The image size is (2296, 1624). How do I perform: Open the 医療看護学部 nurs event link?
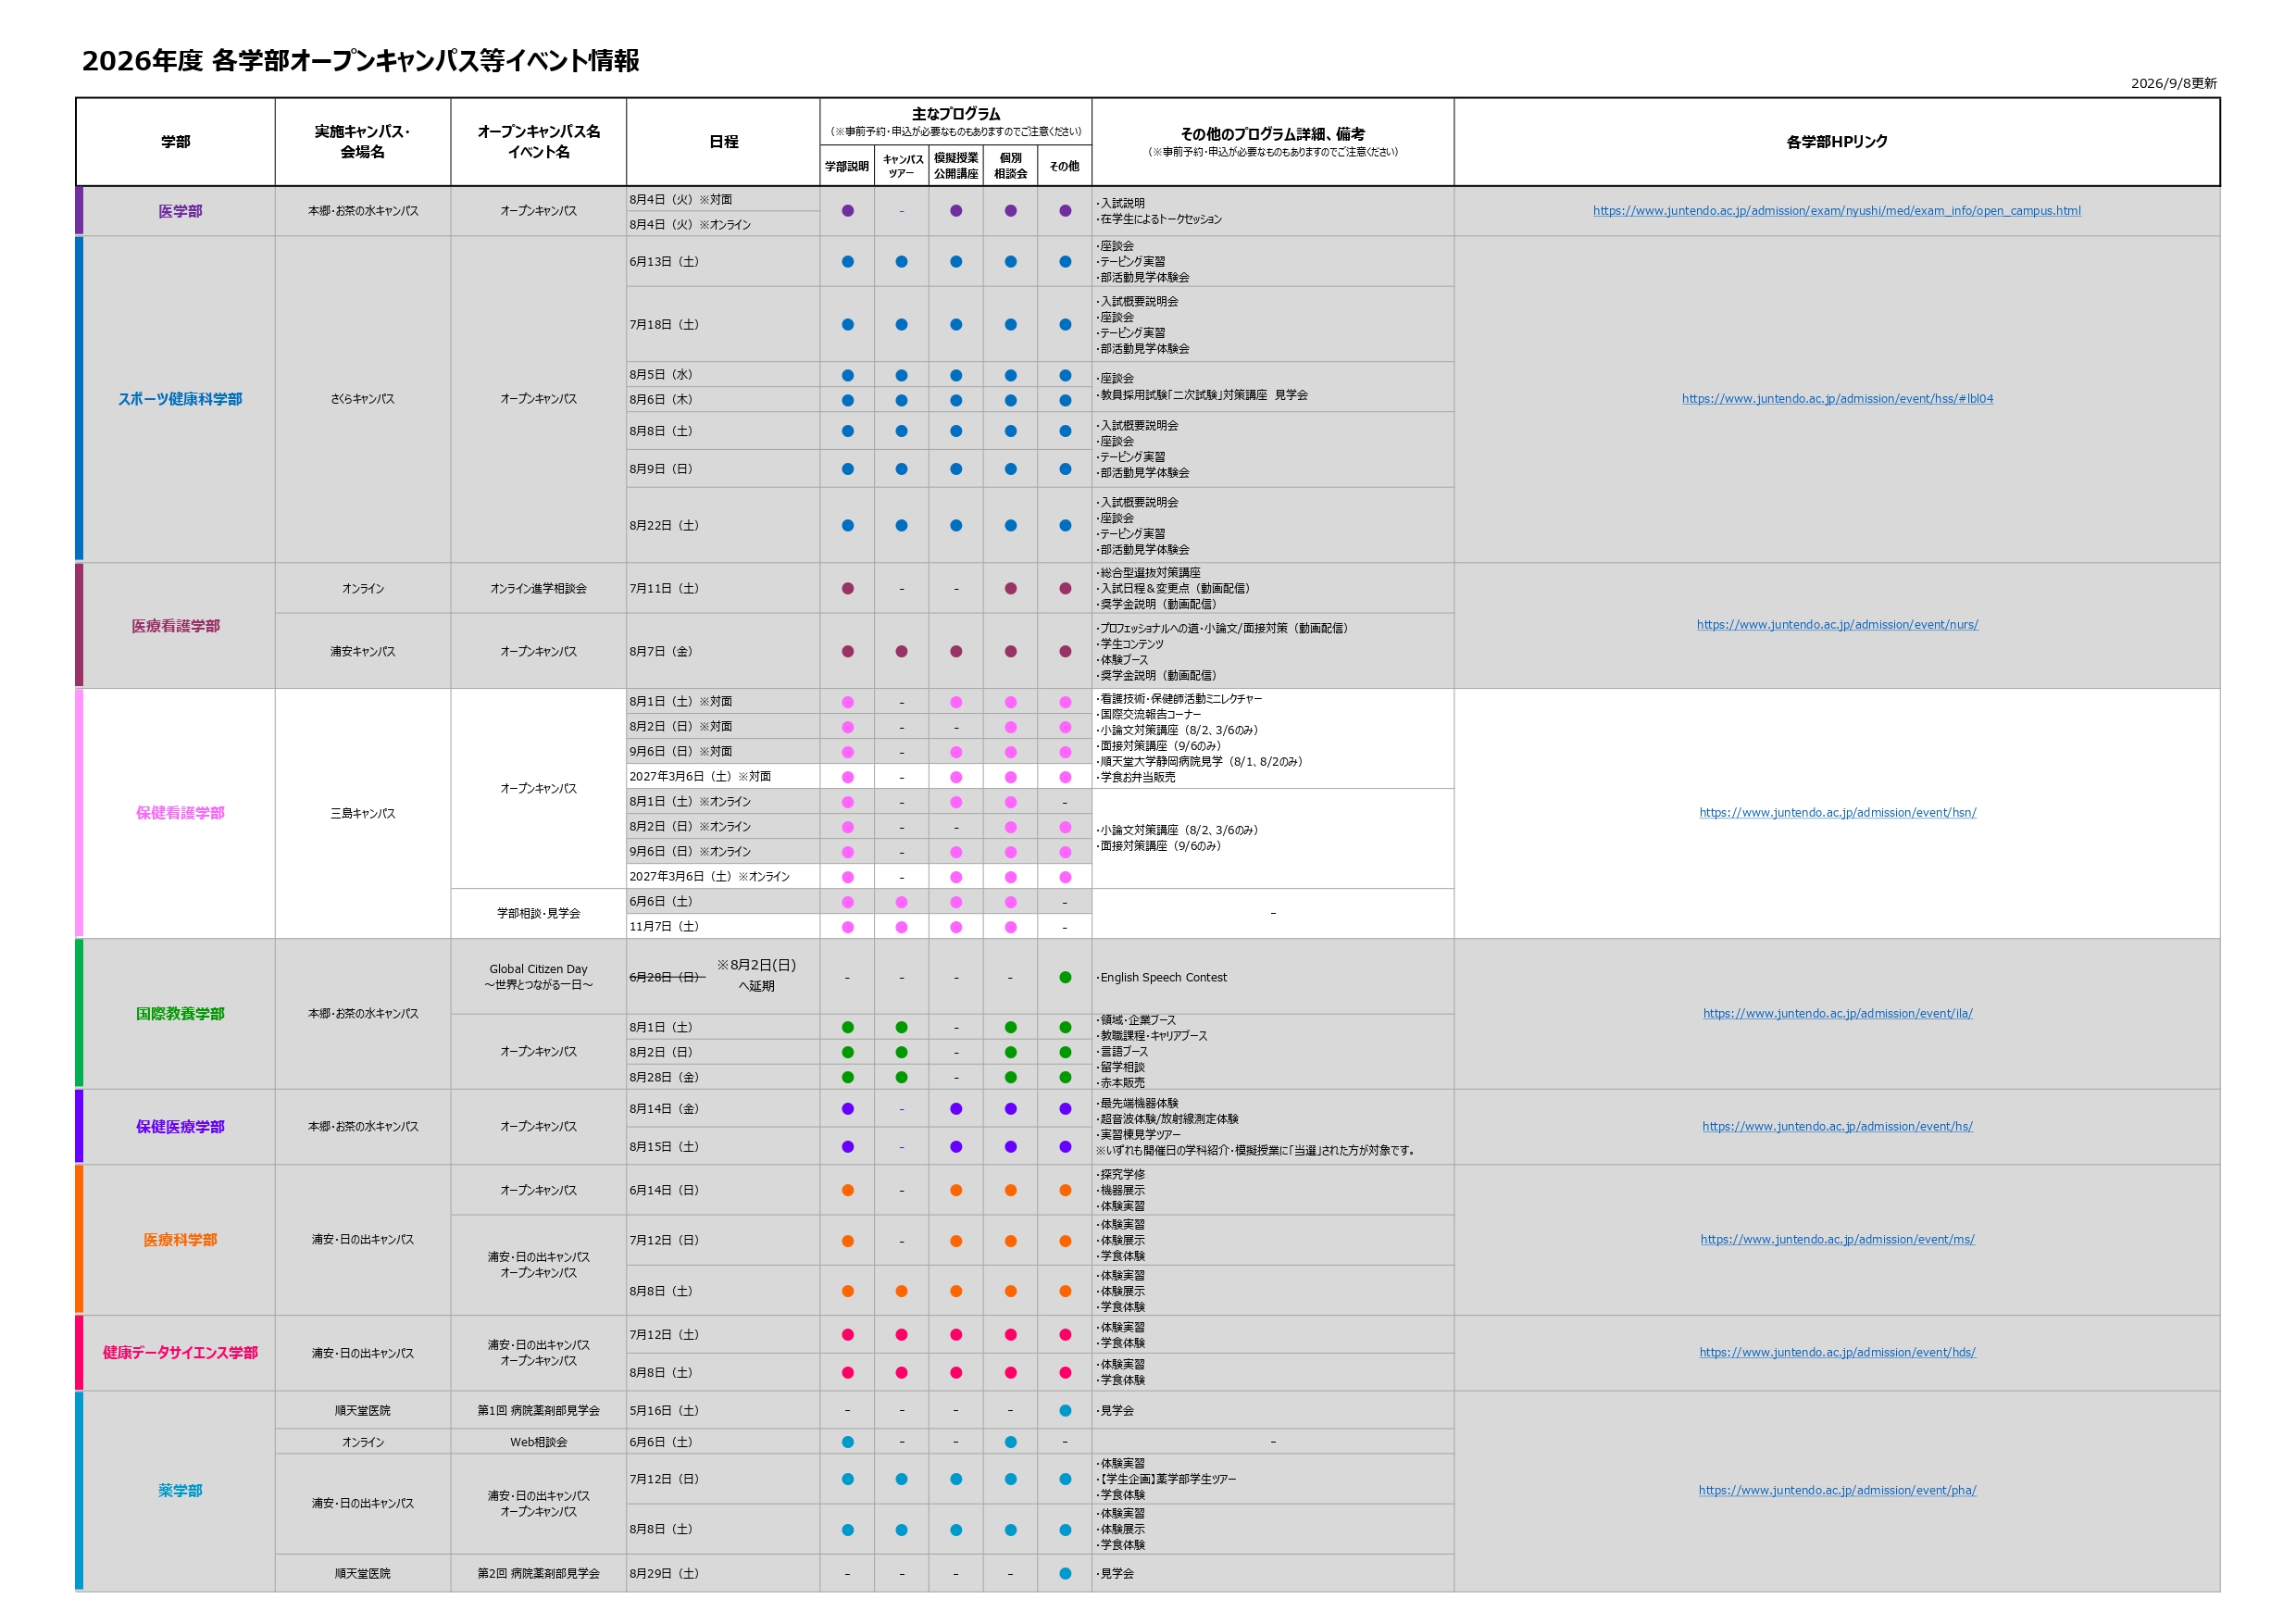pos(1837,625)
